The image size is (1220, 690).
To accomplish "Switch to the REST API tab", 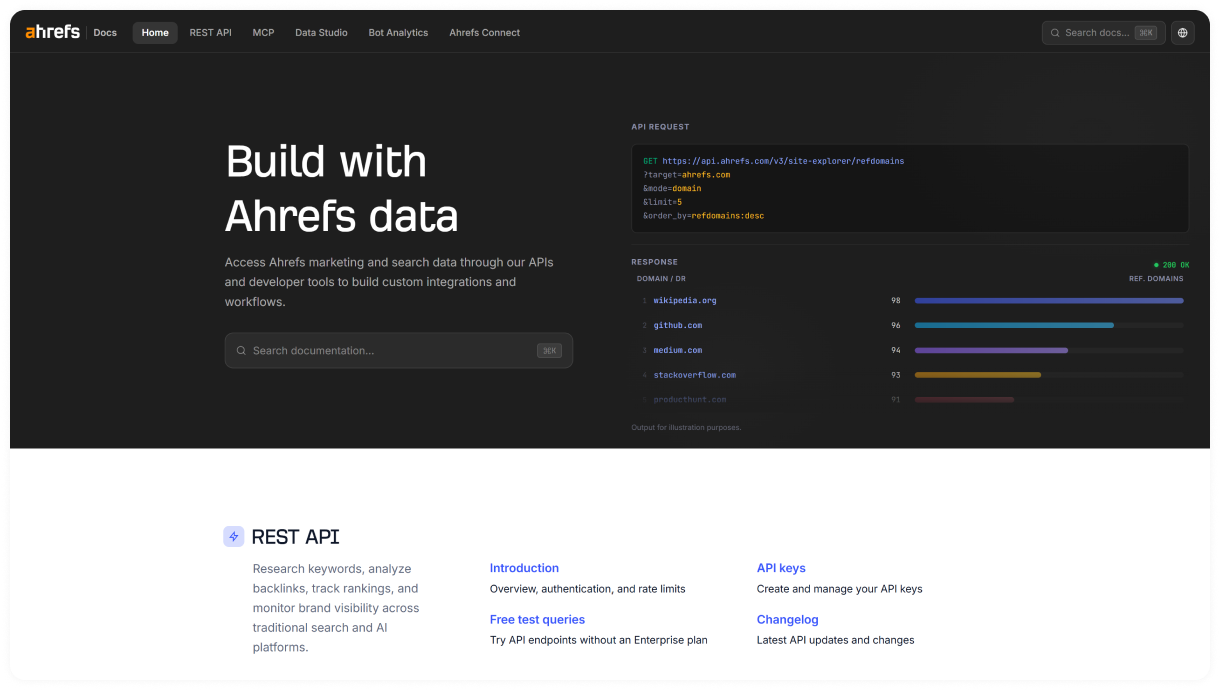I will pyautogui.click(x=210, y=33).
